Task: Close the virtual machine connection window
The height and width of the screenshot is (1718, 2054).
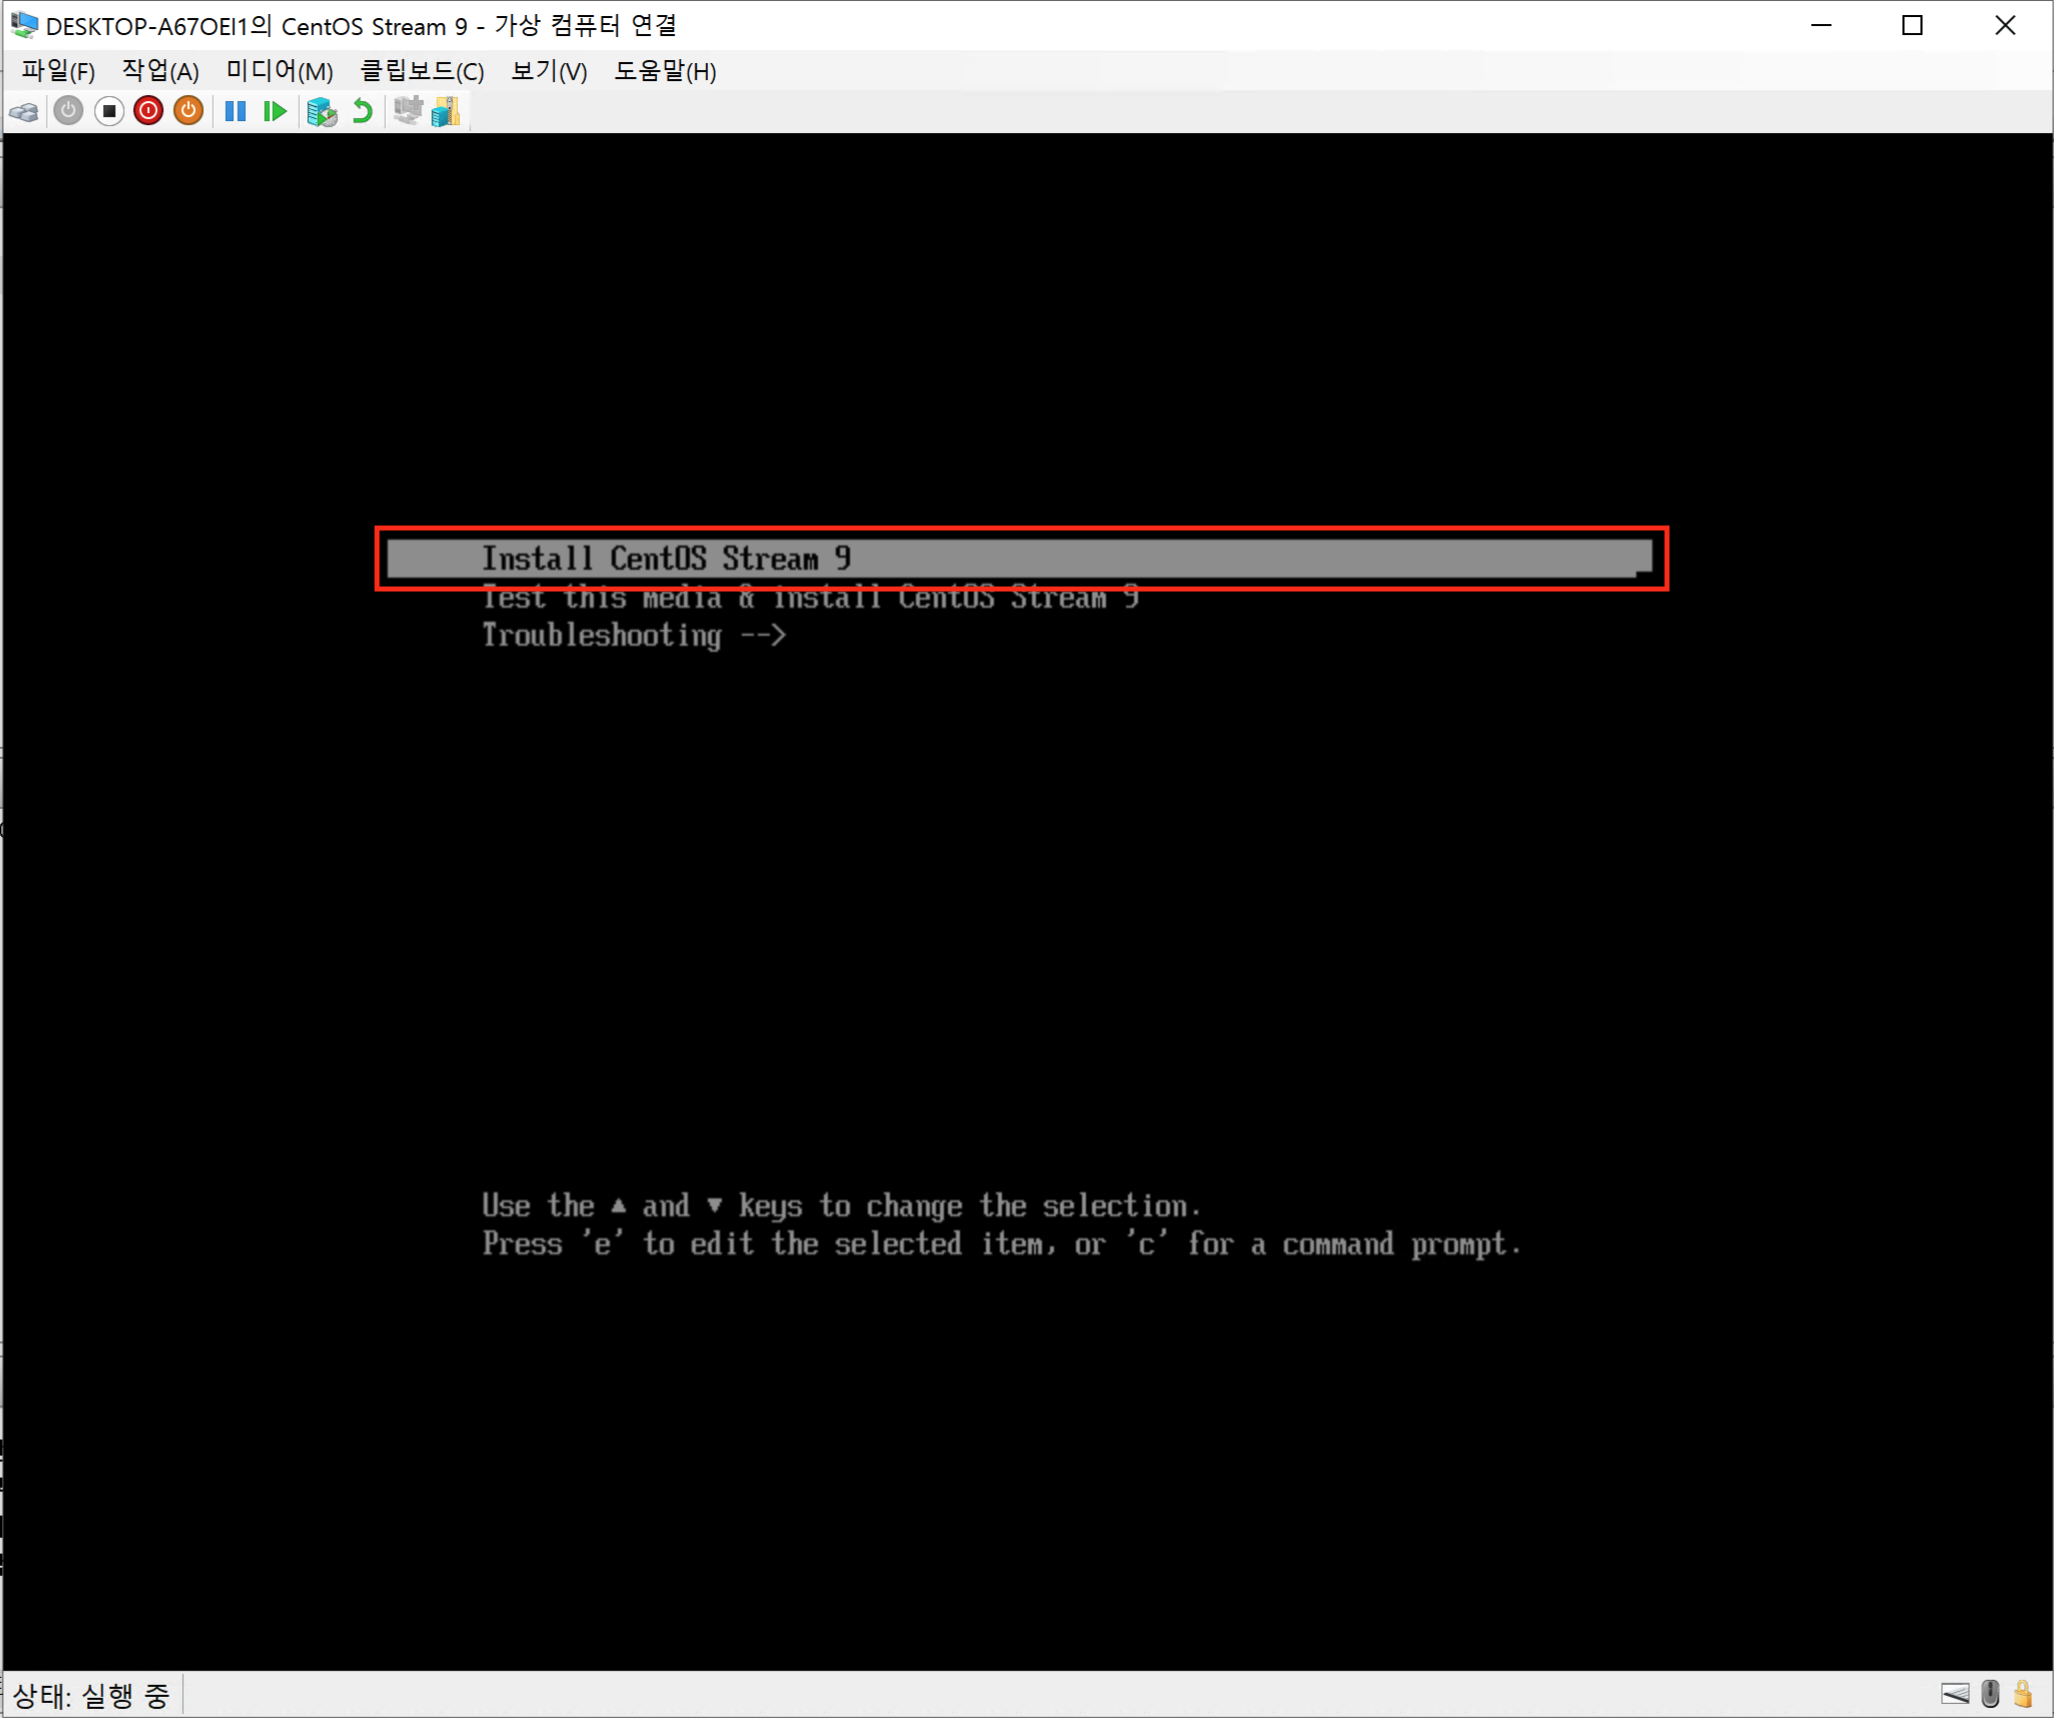Action: (x=2005, y=25)
